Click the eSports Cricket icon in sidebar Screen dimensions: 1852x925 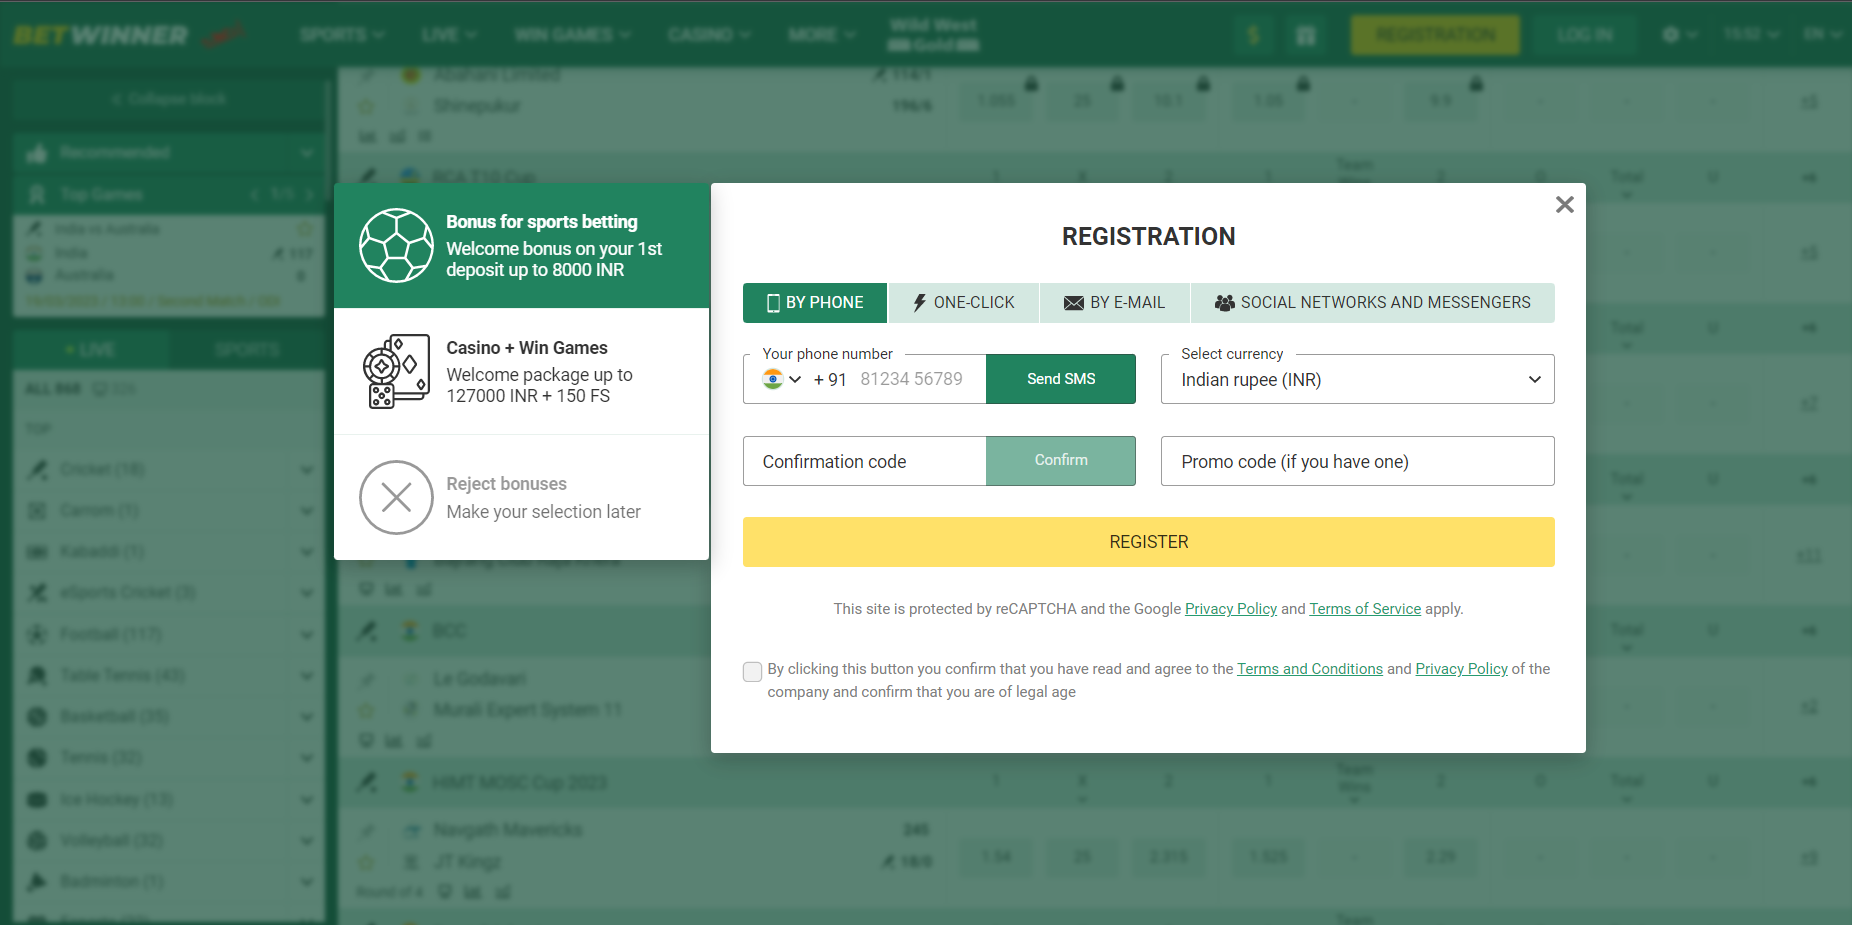click(x=37, y=592)
